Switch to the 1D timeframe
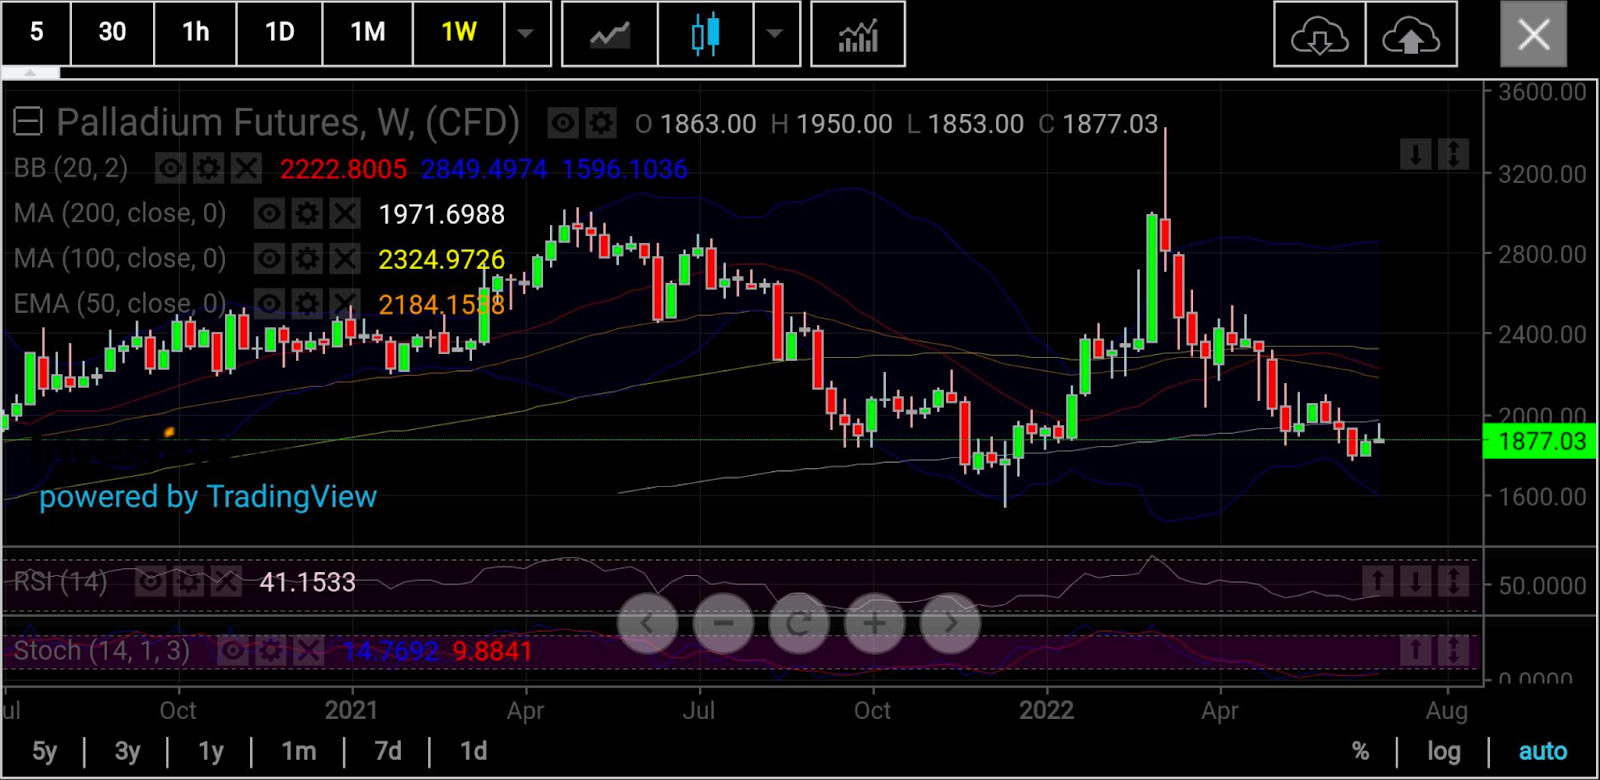This screenshot has height=780, width=1600. (x=279, y=33)
